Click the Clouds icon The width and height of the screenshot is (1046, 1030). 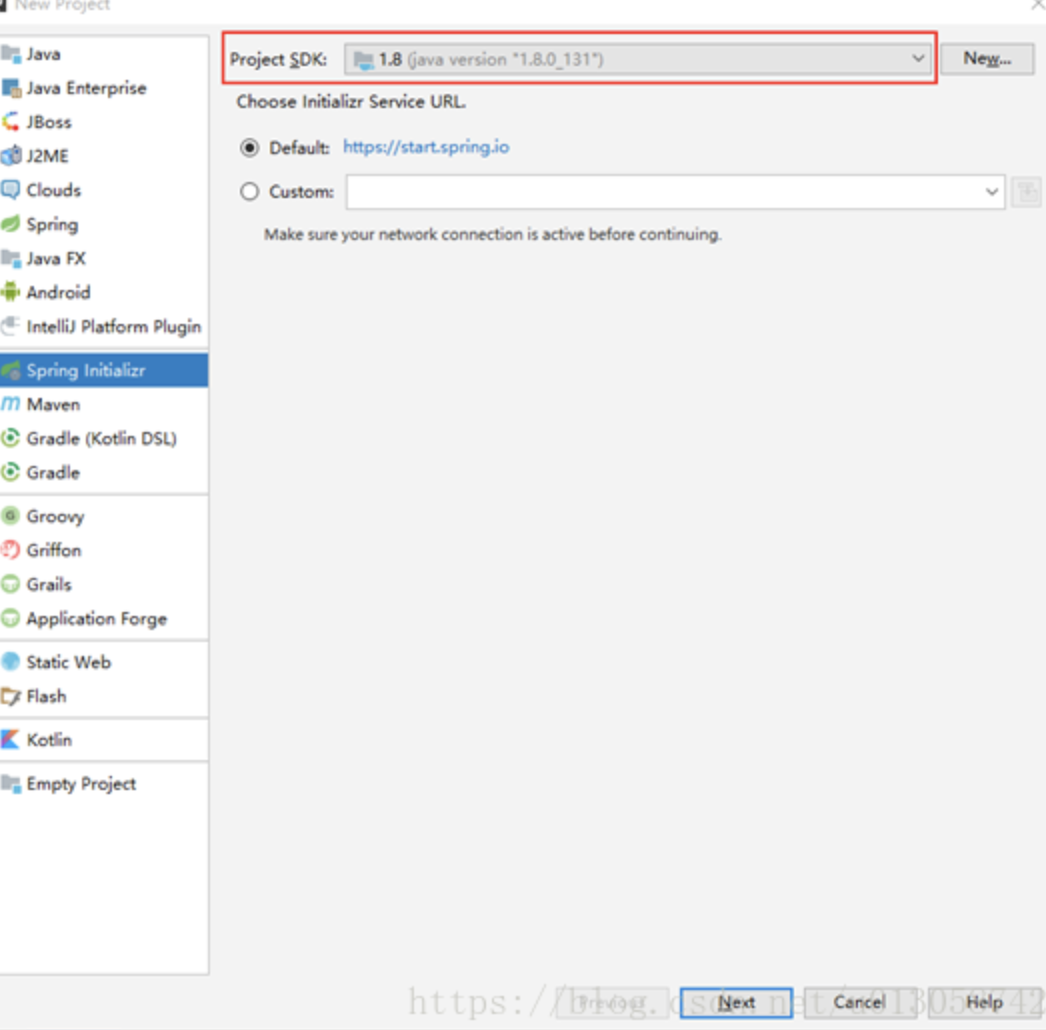click(10, 190)
